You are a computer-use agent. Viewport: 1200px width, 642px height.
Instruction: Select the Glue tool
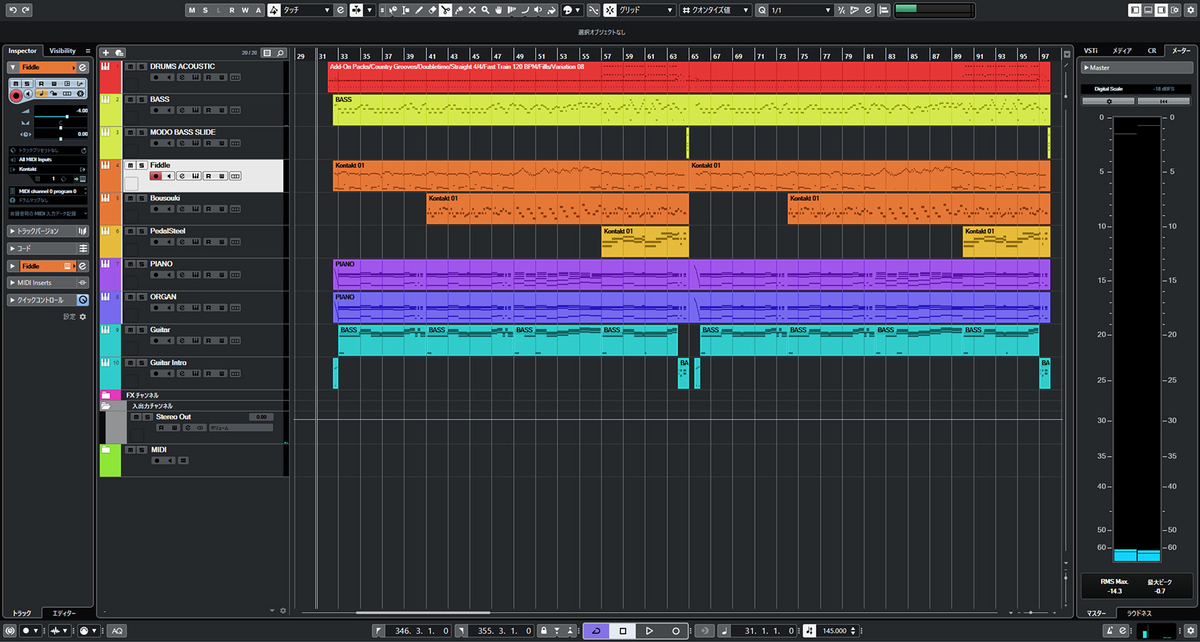click(459, 9)
